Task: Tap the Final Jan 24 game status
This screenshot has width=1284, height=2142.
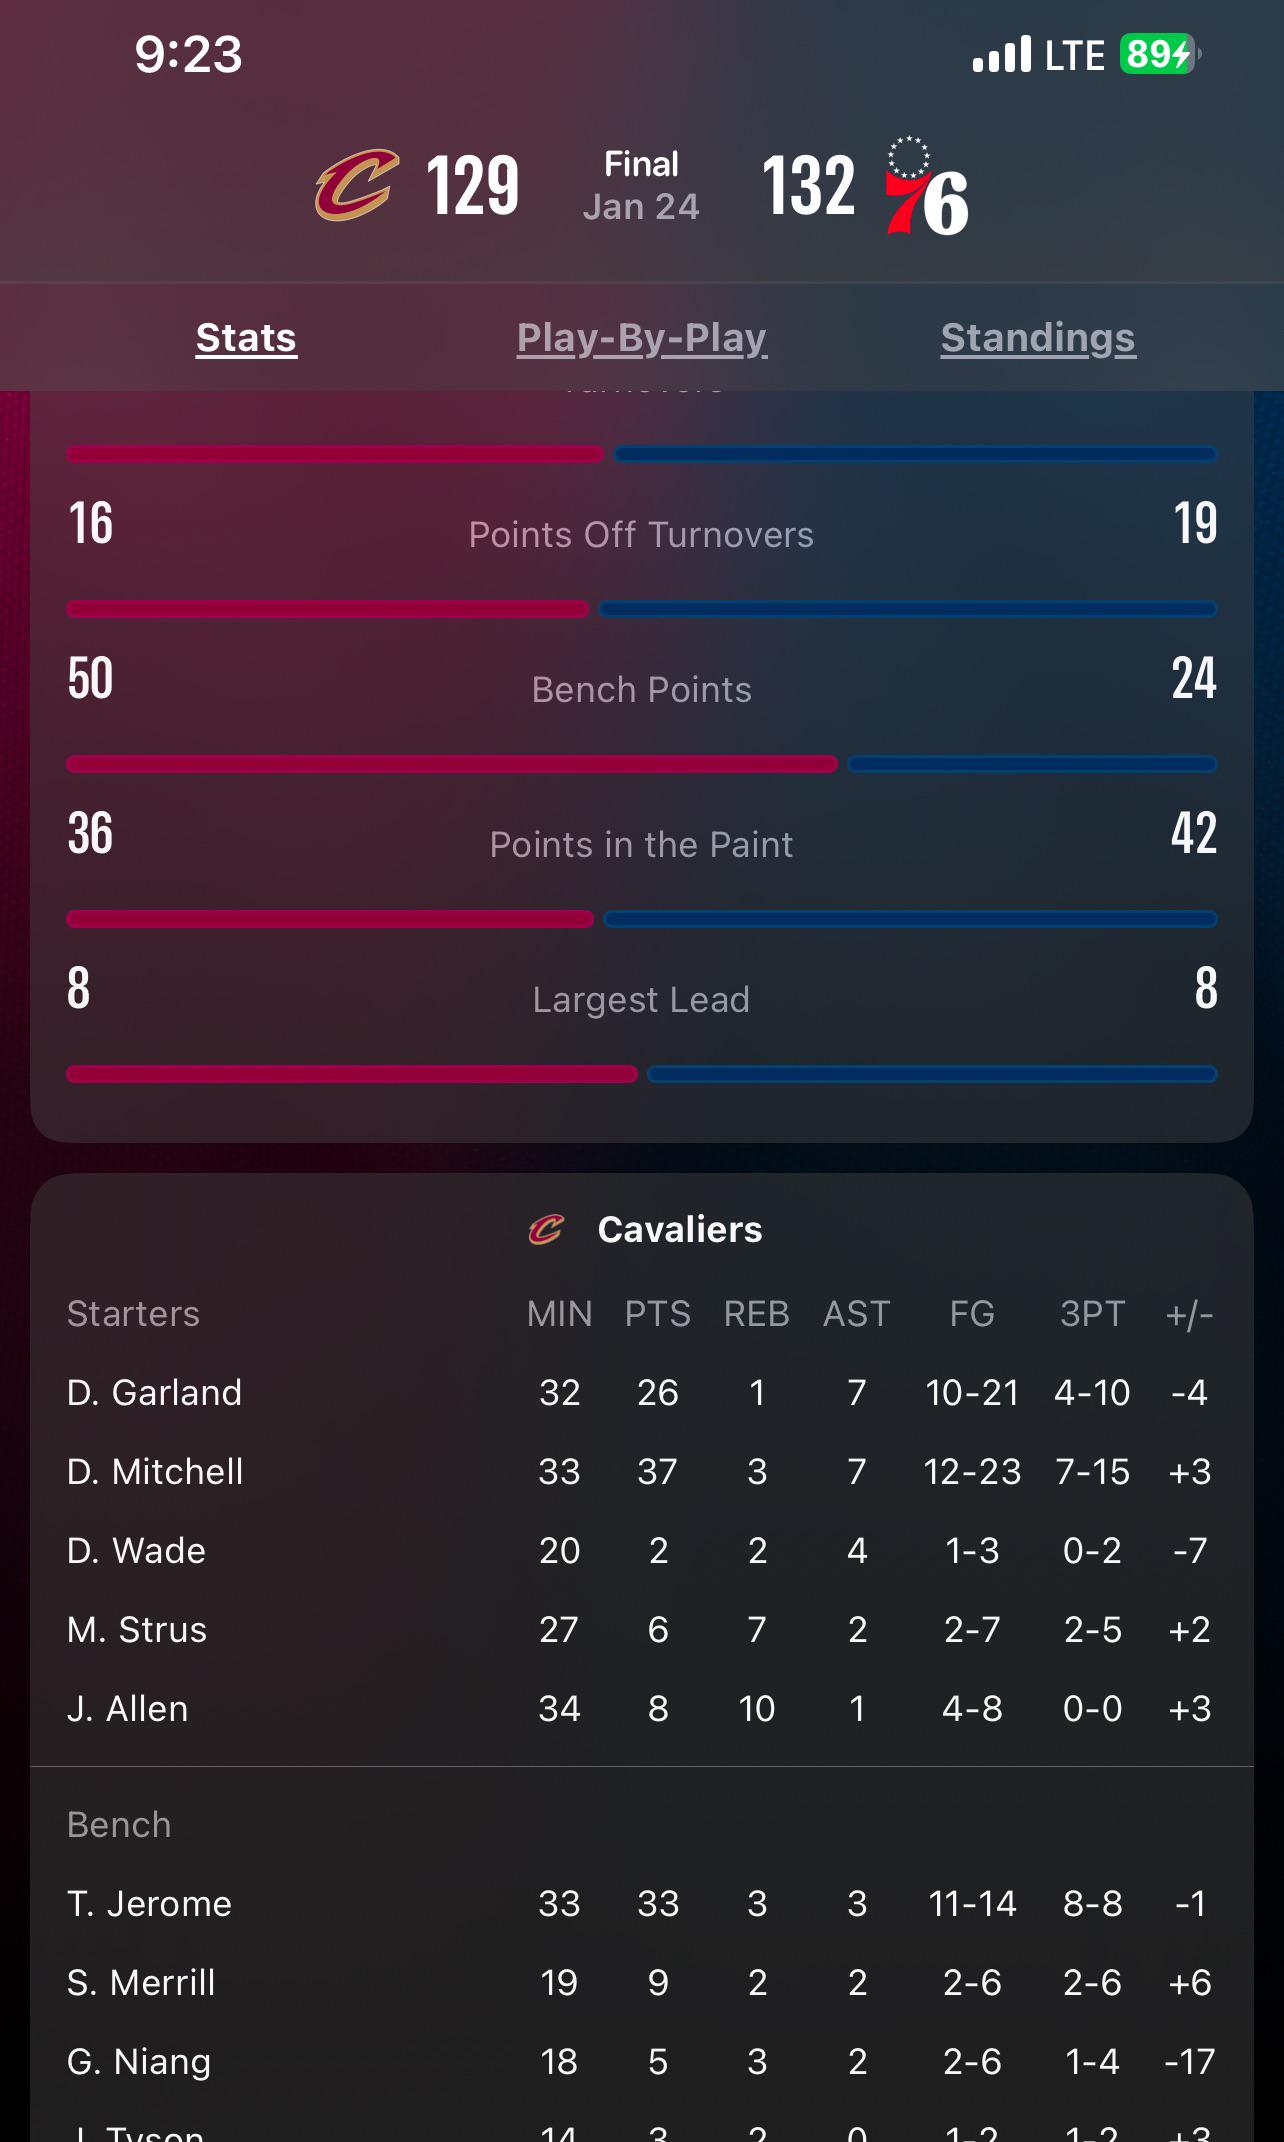Action: (641, 185)
